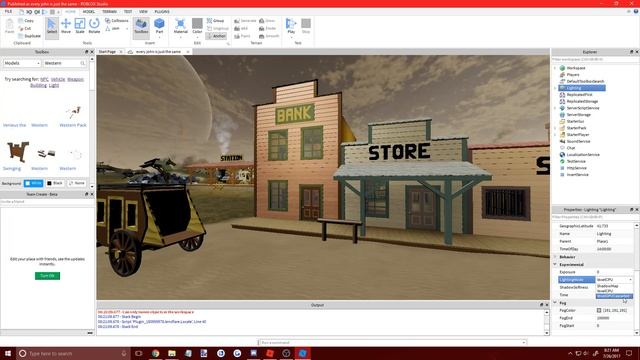Open the Models category dropdown in Toolbox
The width and height of the screenshot is (640, 360).
[22, 63]
